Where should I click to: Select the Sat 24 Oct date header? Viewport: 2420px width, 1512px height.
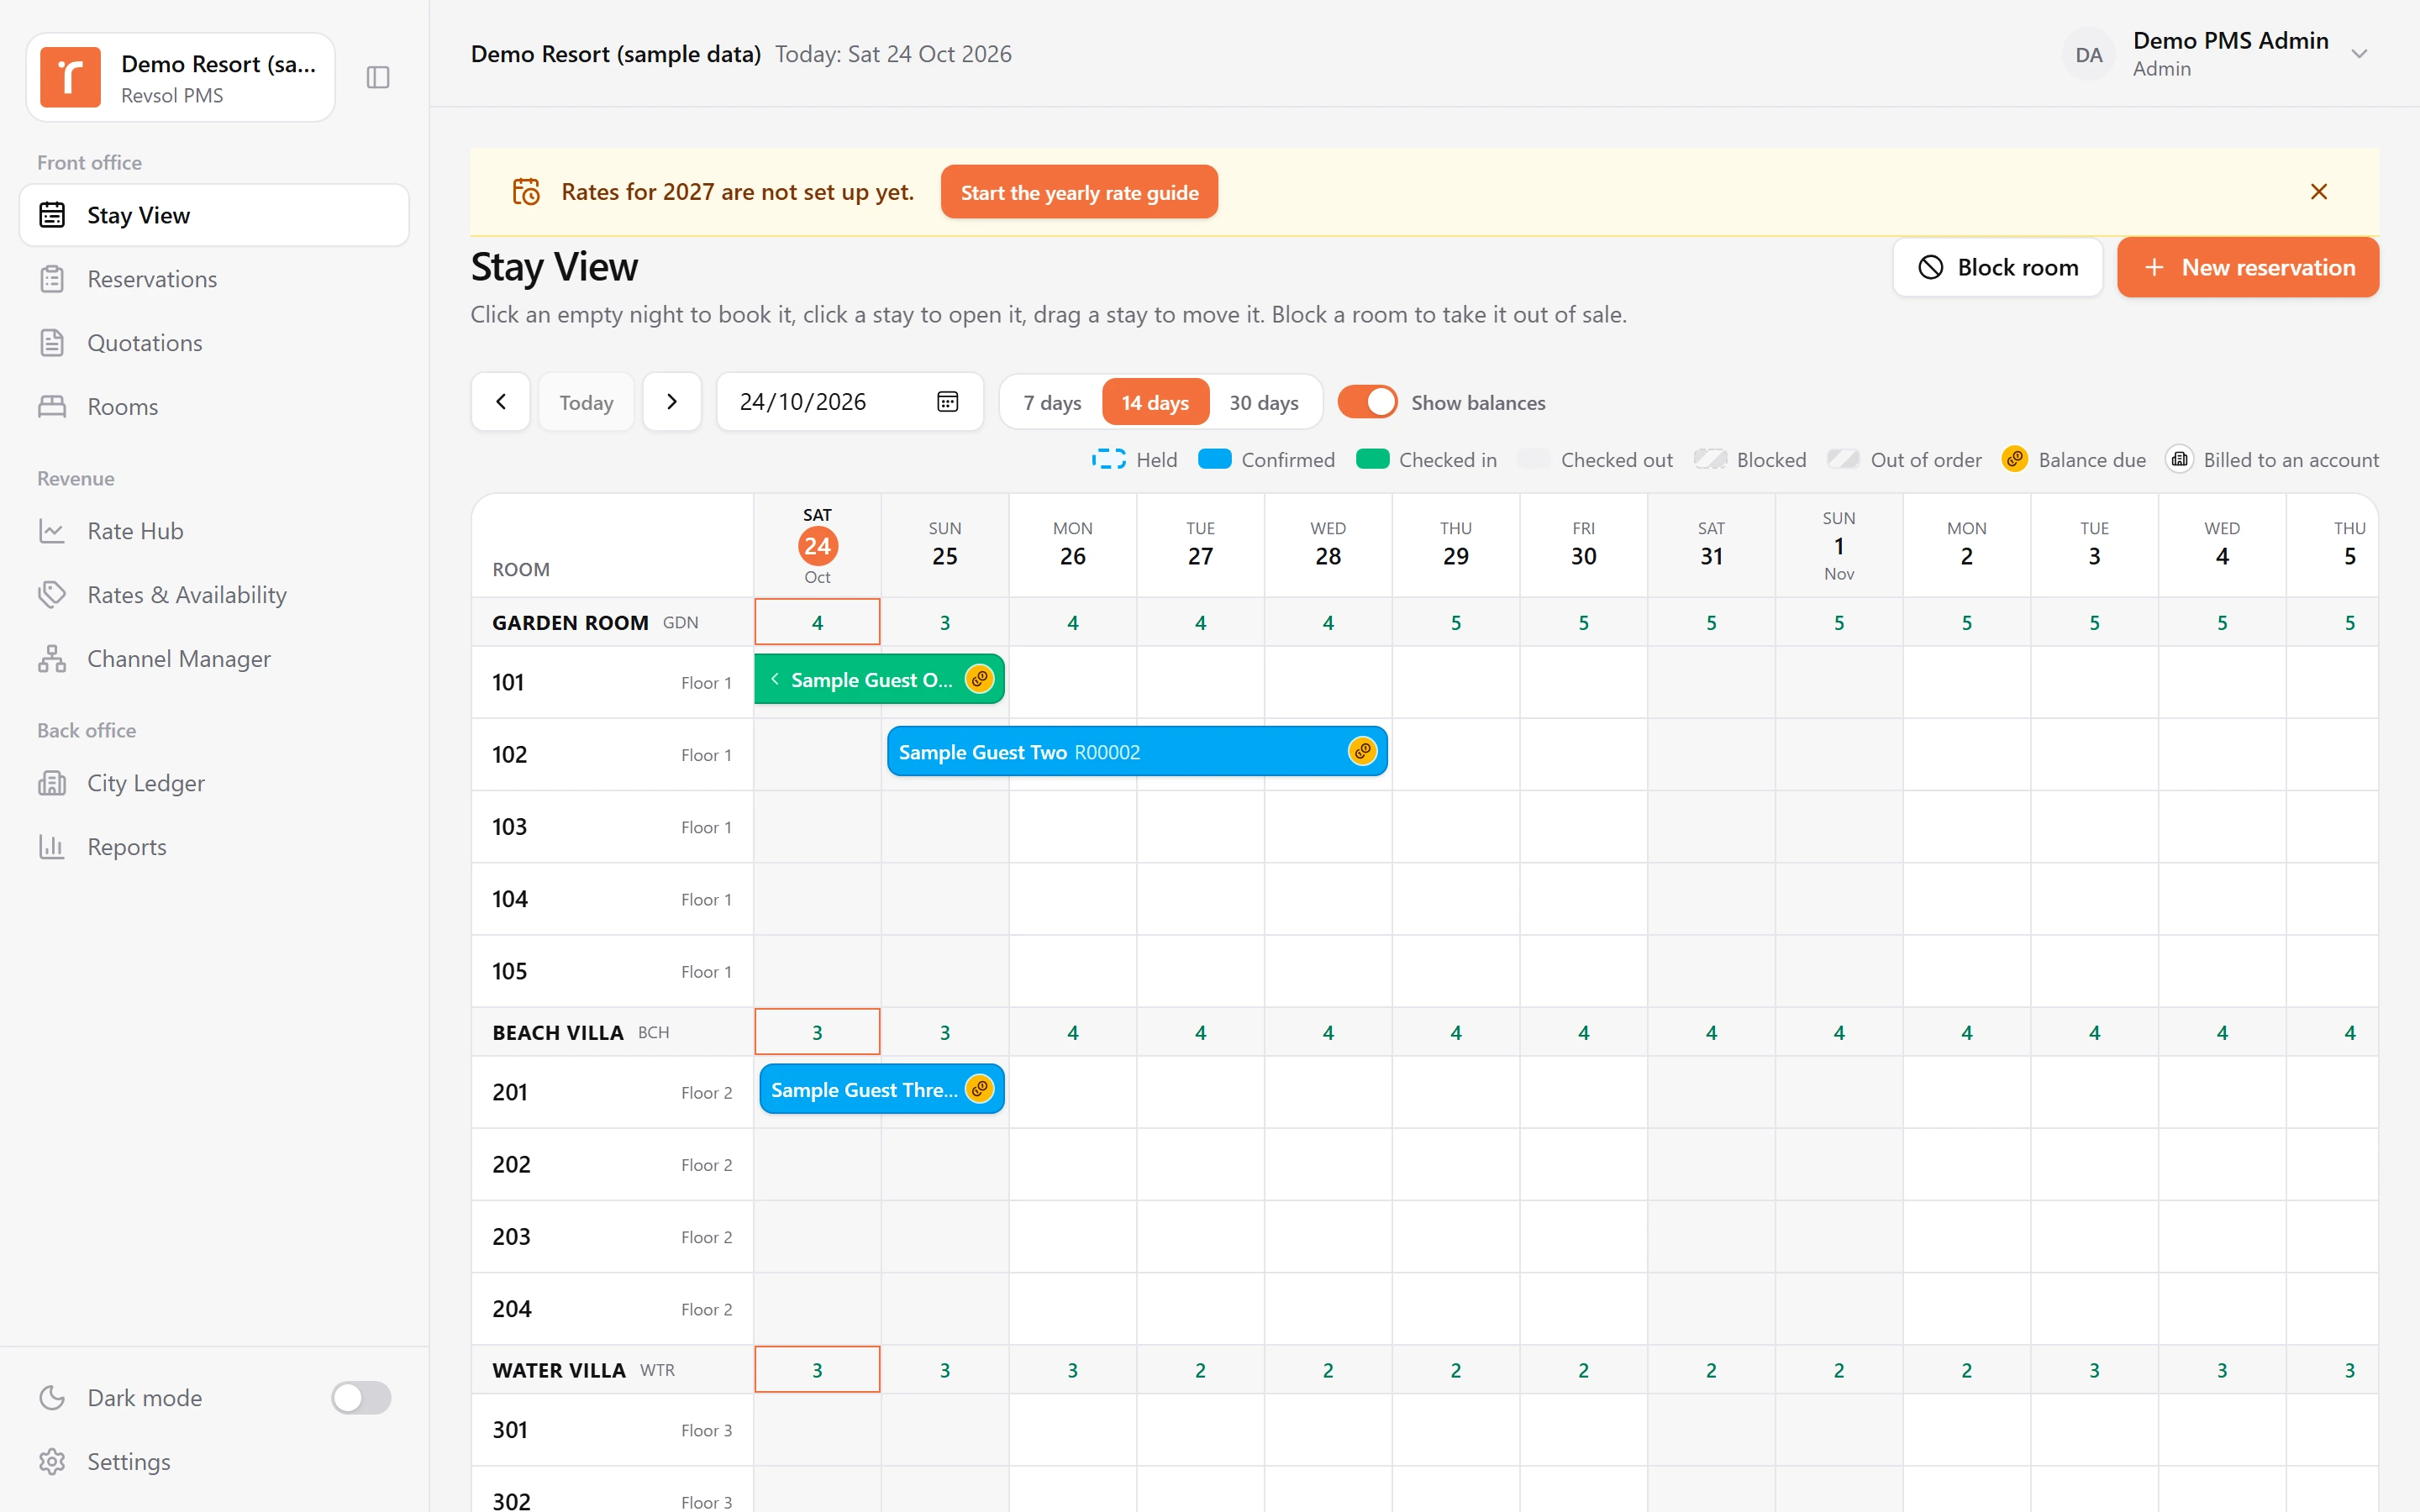click(x=817, y=546)
